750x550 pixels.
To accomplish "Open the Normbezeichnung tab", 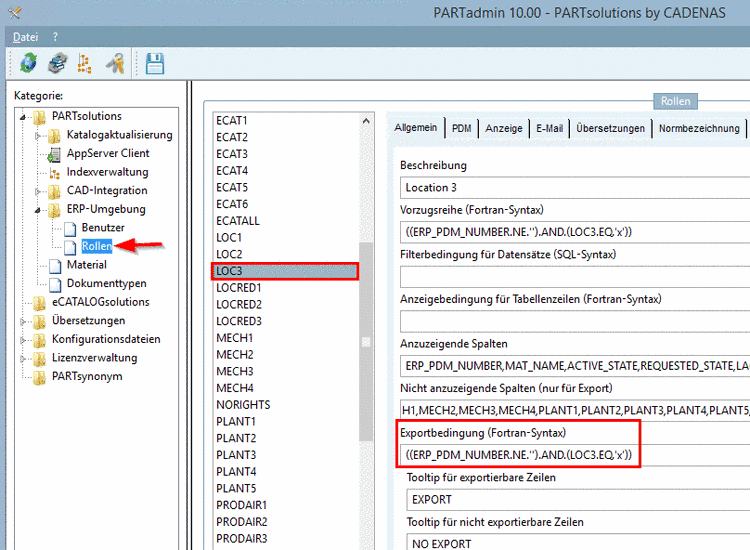I will coord(699,128).
